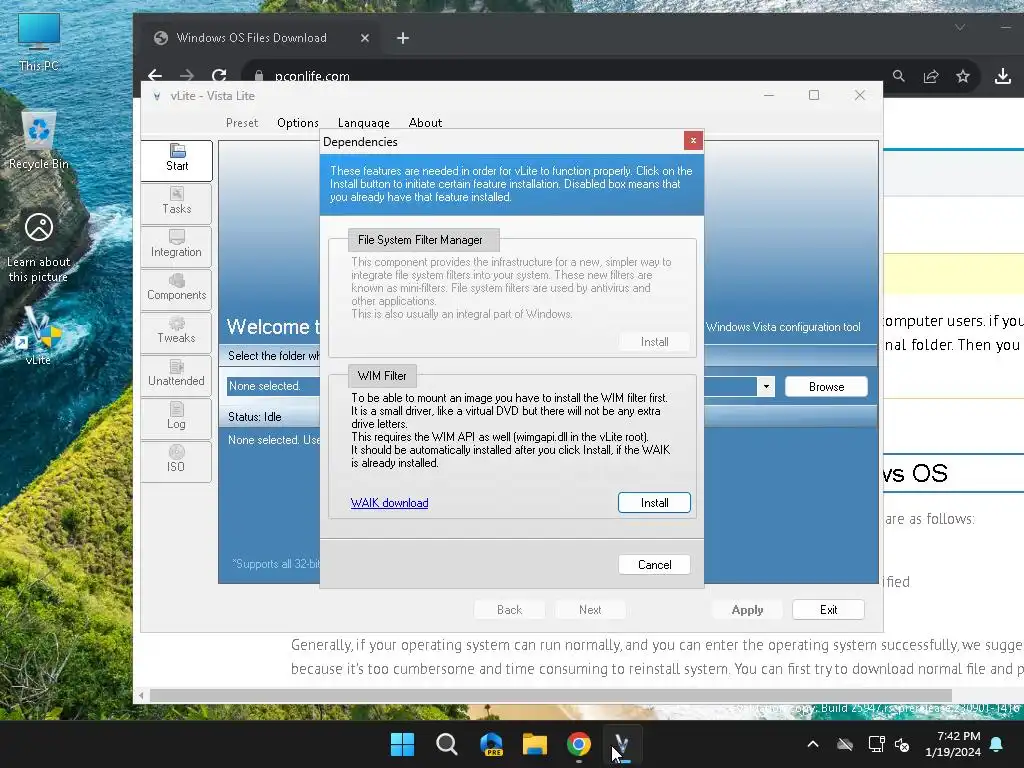Open the Components section in vLite sidebar

pos(176,289)
